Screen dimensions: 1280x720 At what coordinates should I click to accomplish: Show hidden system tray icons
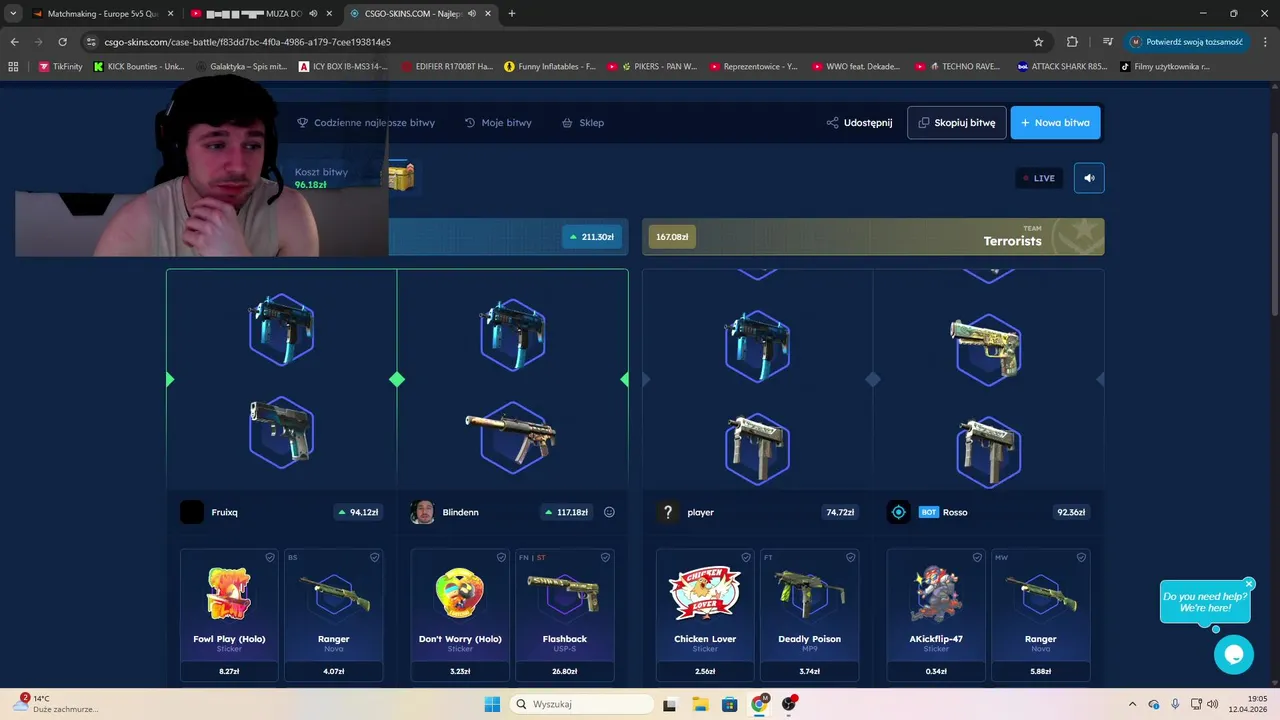[1132, 704]
